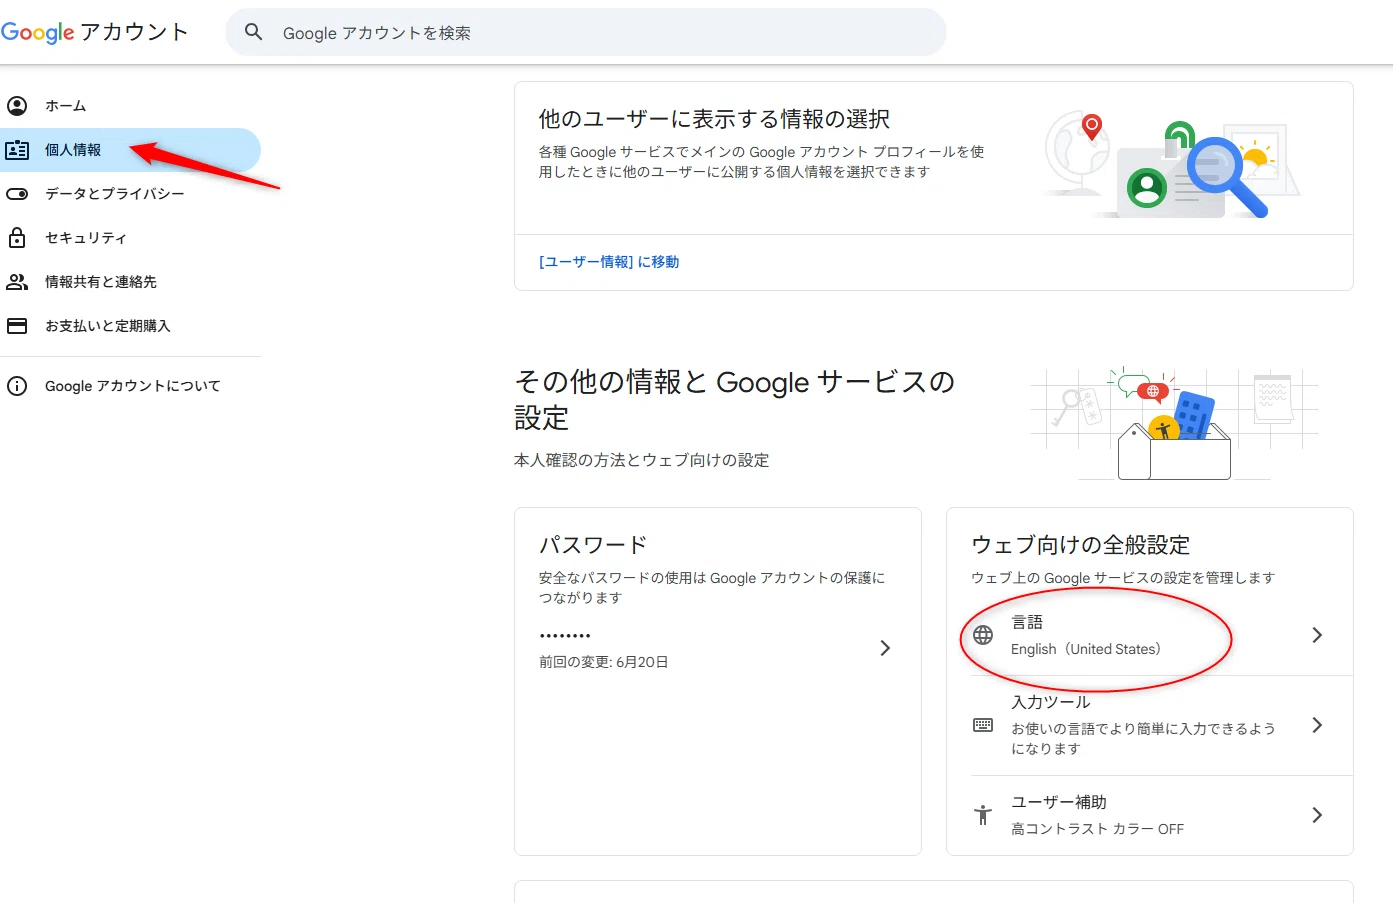Open the ホーム menu item
Image resolution: width=1393 pixels, height=903 pixels.
coord(130,105)
